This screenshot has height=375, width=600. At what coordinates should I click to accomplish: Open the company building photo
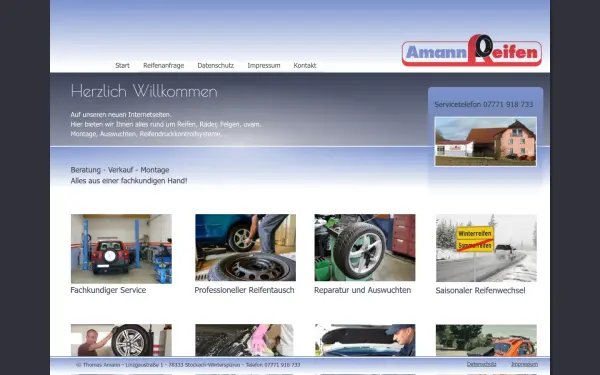pyautogui.click(x=486, y=142)
